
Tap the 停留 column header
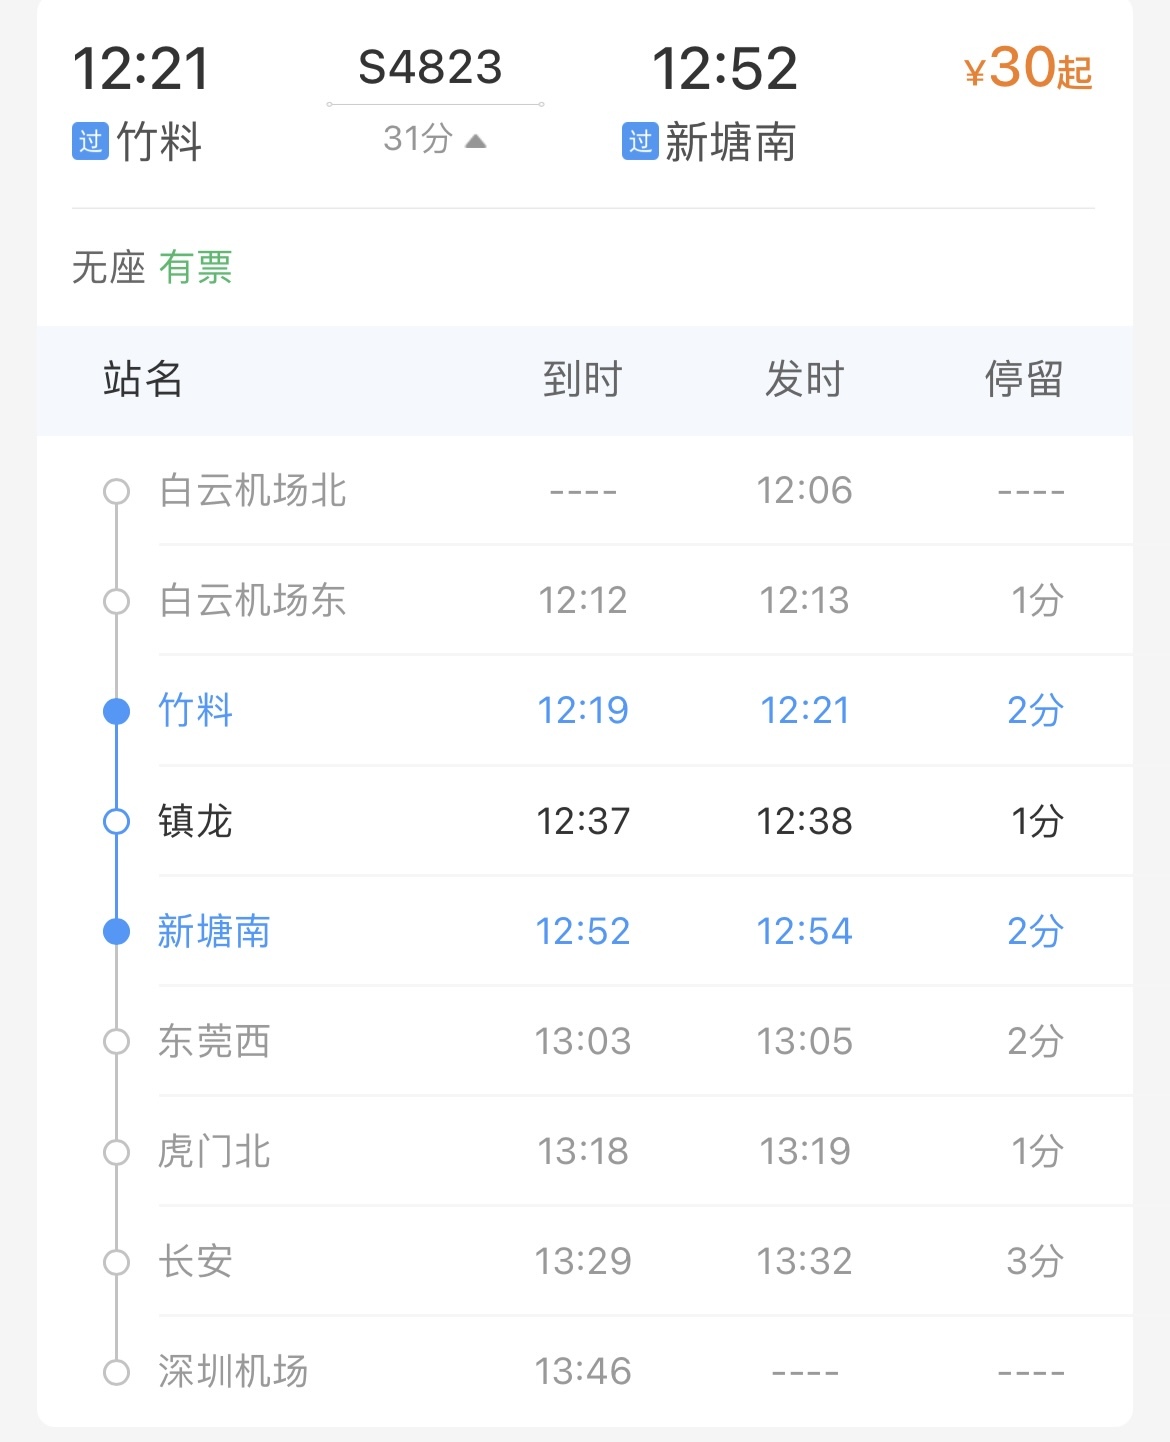point(1024,379)
